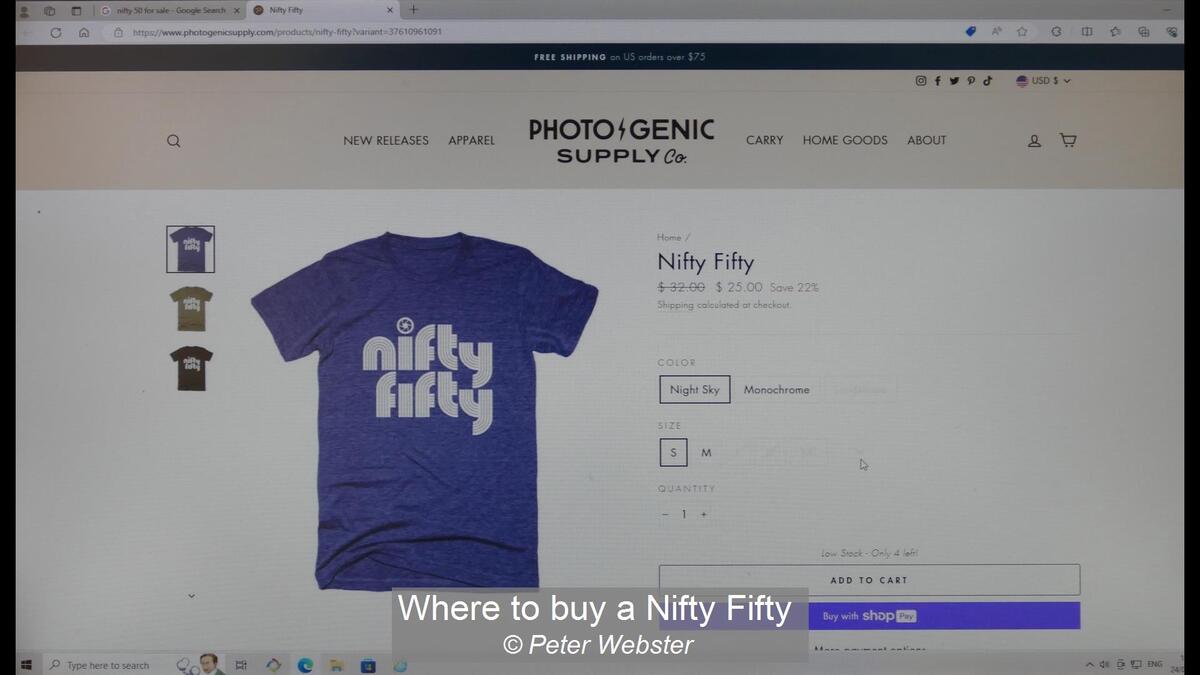Open the account login icon
This screenshot has width=1200, height=675.
point(1035,141)
